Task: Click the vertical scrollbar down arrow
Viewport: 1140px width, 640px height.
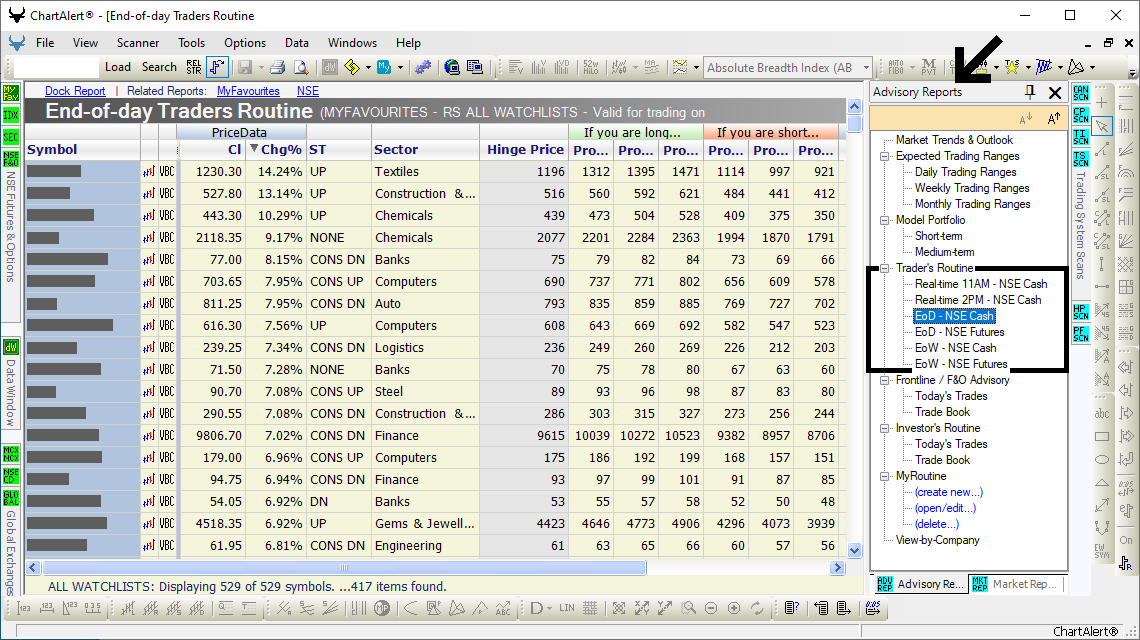Action: pyautogui.click(x=854, y=551)
